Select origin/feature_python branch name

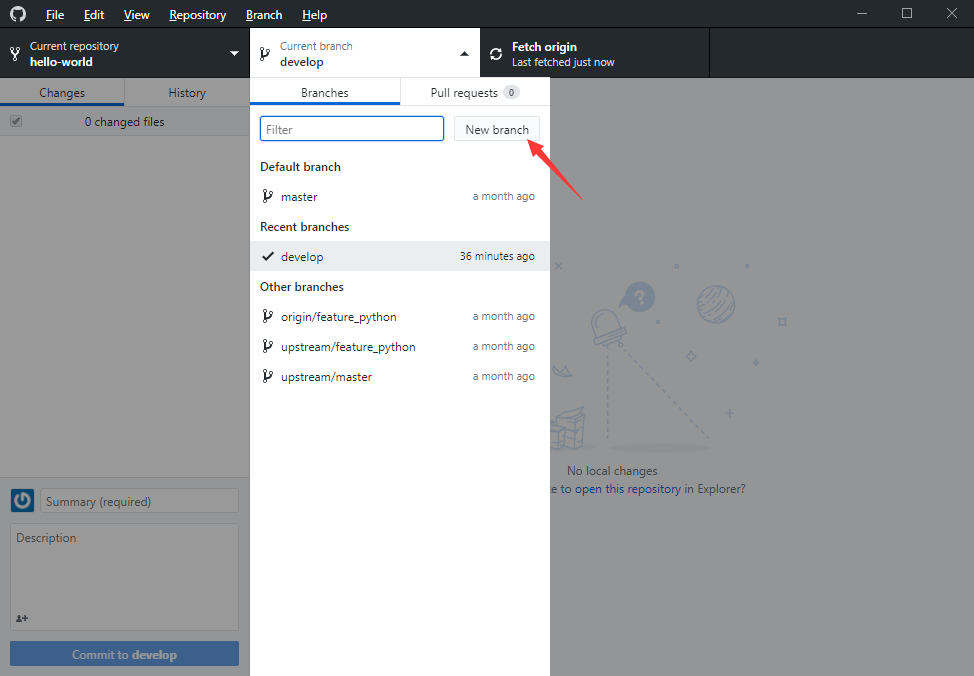(339, 316)
